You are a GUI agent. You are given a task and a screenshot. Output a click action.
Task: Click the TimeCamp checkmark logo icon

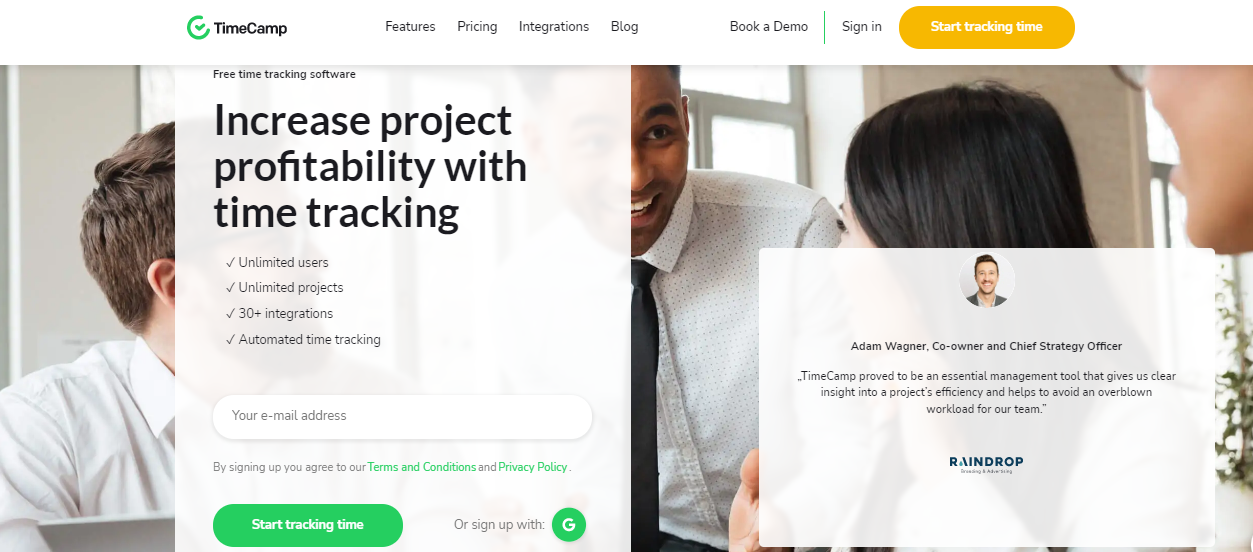tap(198, 27)
